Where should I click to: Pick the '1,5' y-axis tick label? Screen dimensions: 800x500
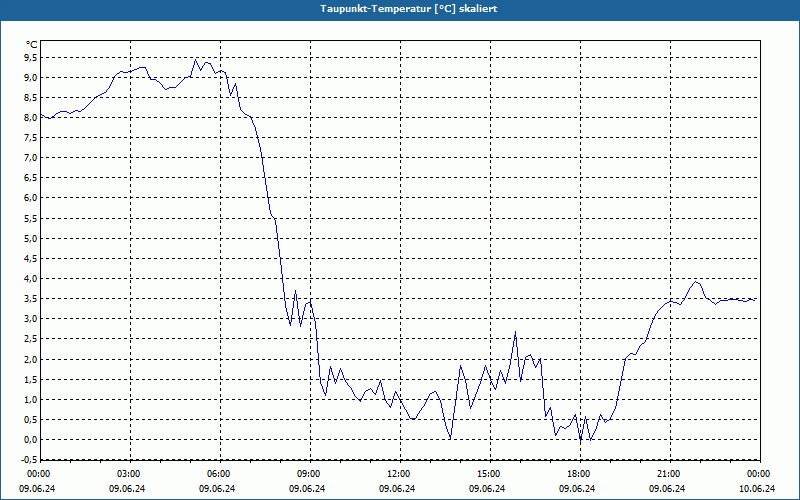click(x=31, y=380)
